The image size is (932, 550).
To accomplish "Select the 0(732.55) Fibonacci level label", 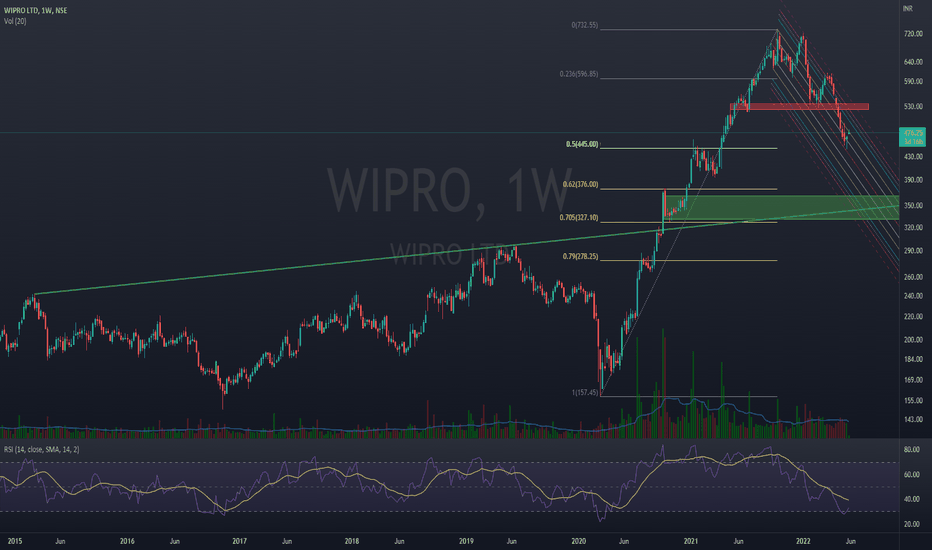I will [x=585, y=26].
